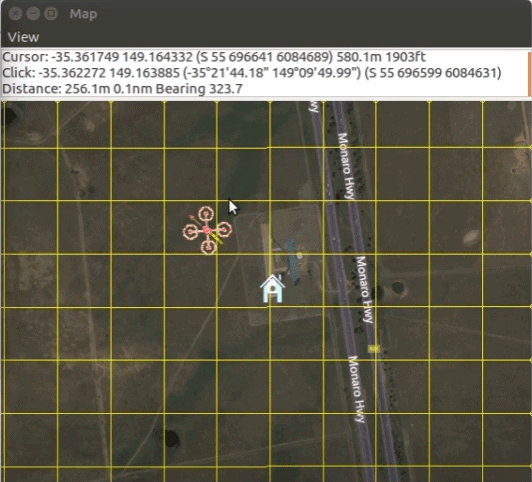Click the Map window title text
The width and height of the screenshot is (532, 482).
pos(83,14)
